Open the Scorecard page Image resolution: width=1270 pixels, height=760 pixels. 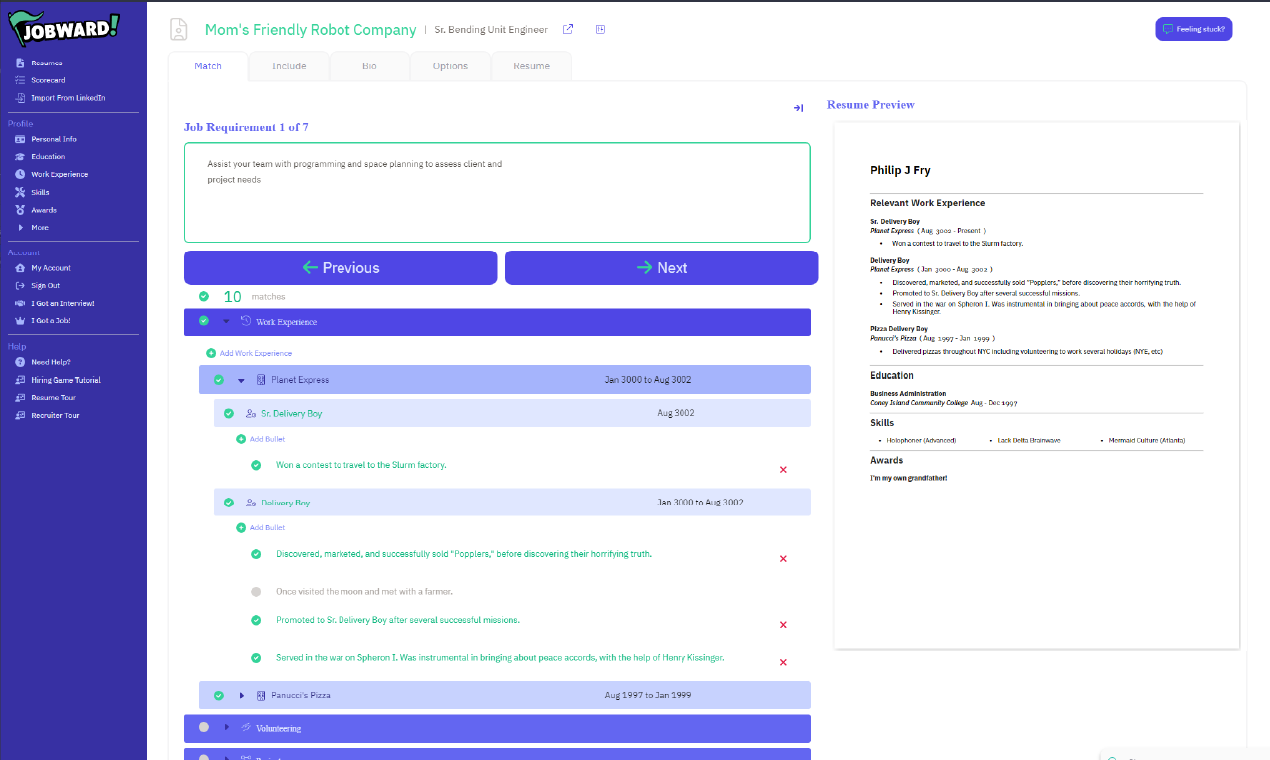tap(48, 80)
